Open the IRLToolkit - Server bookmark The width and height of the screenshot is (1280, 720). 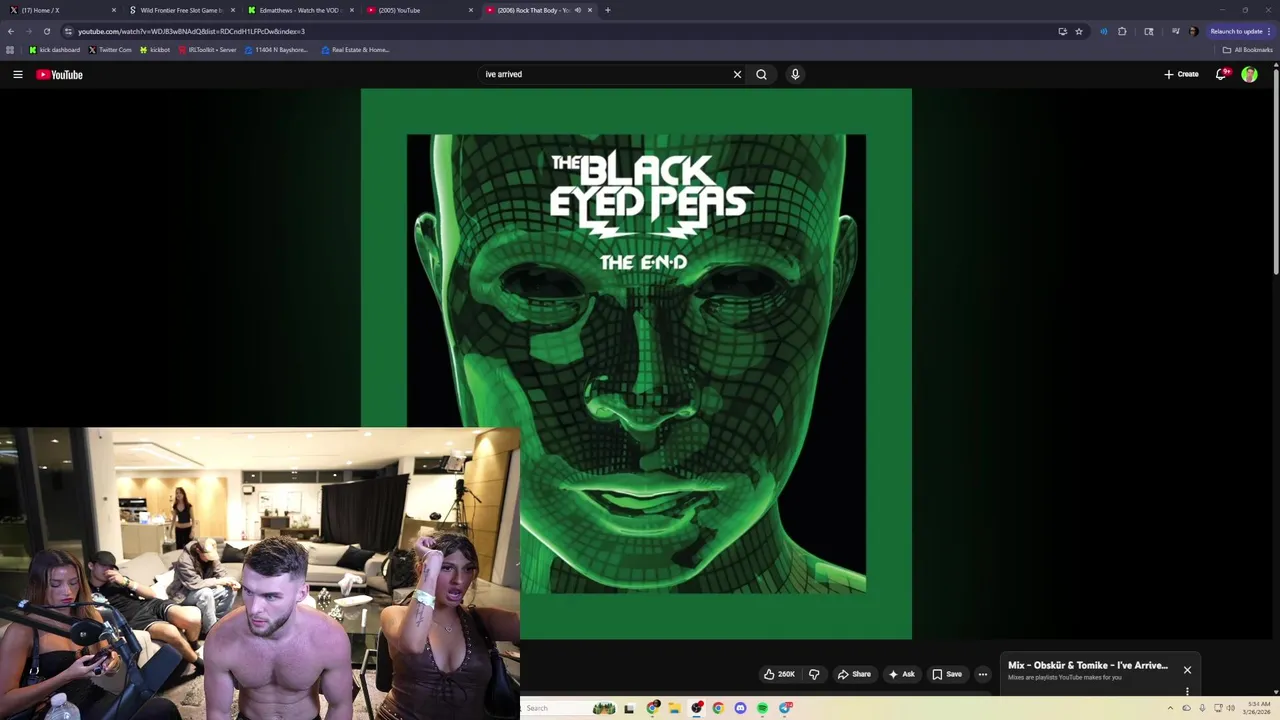click(207, 49)
